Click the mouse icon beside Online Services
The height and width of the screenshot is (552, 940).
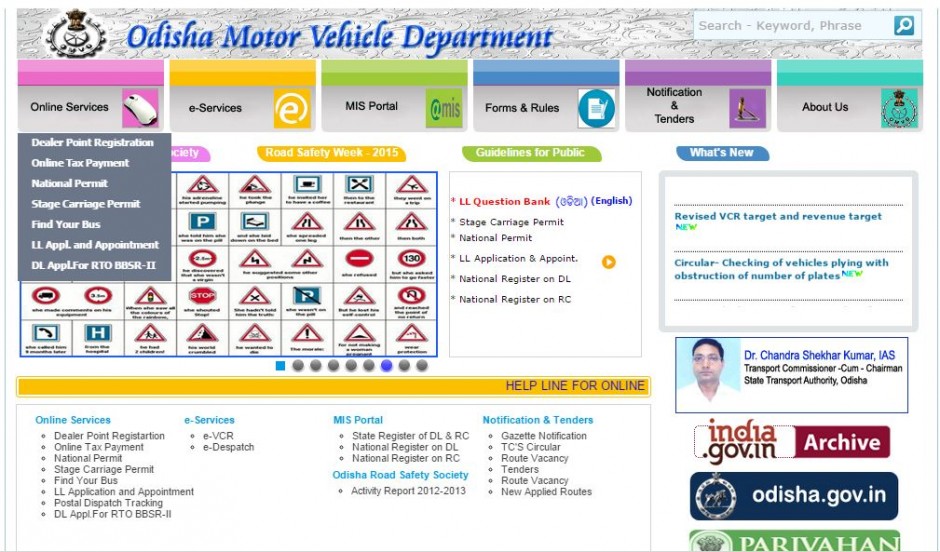(x=140, y=108)
